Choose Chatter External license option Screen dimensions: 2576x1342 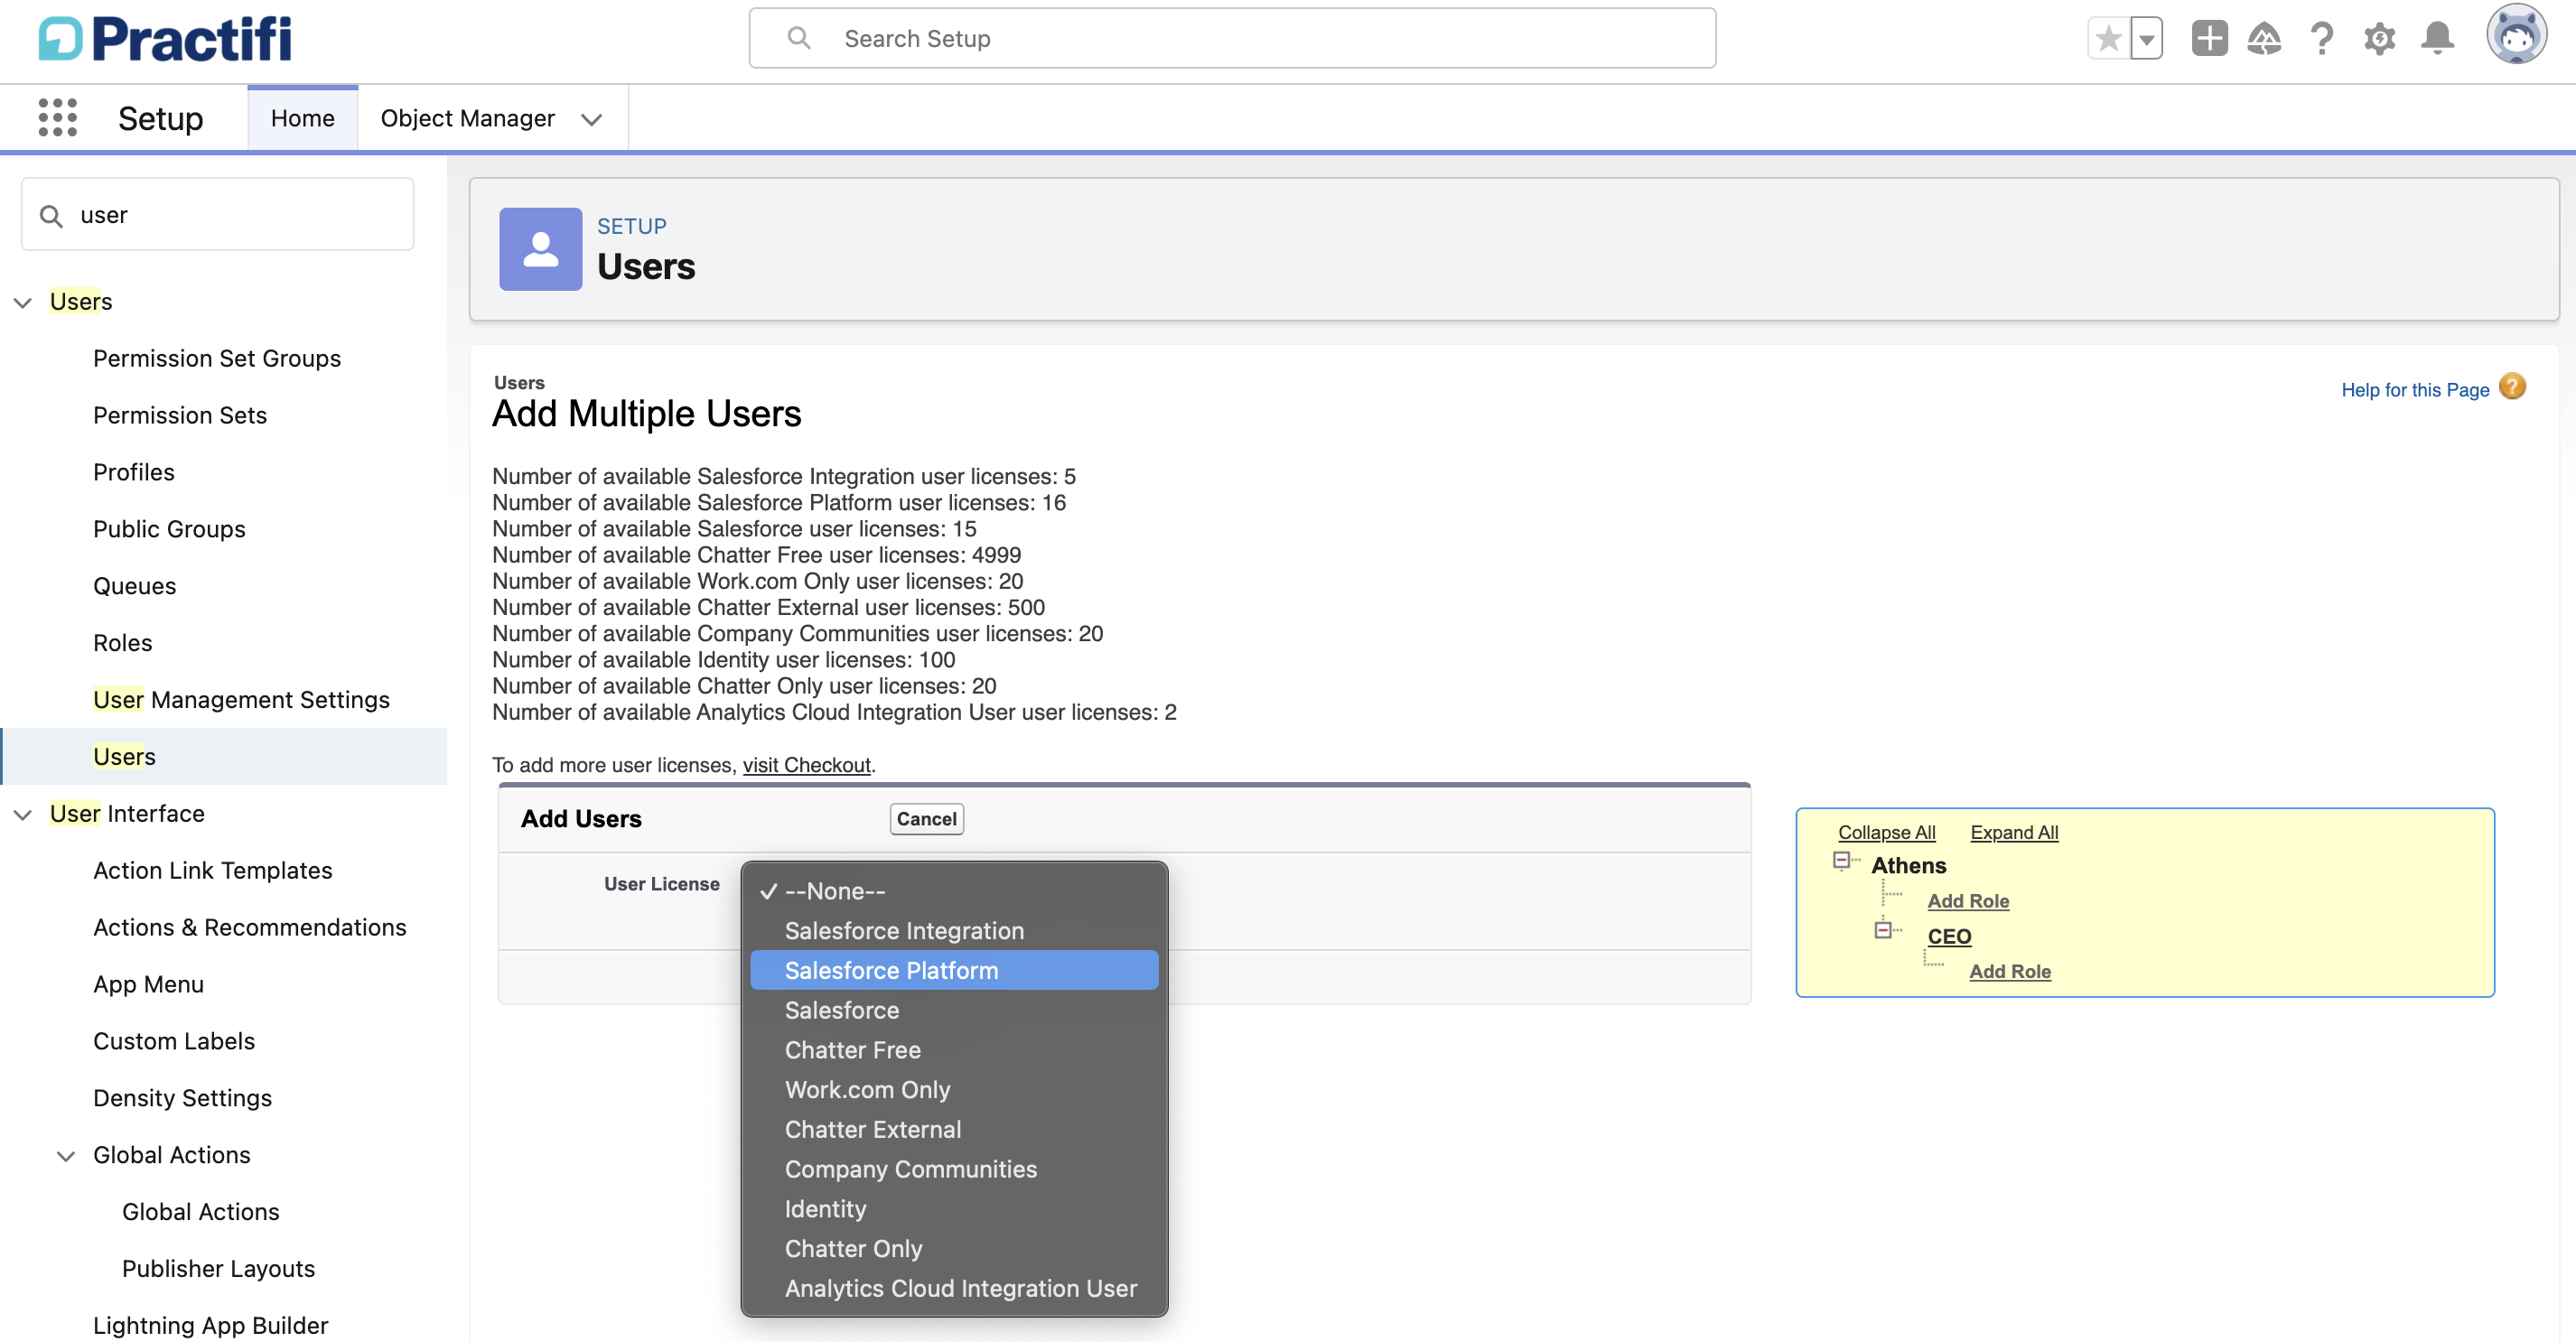coord(954,1129)
